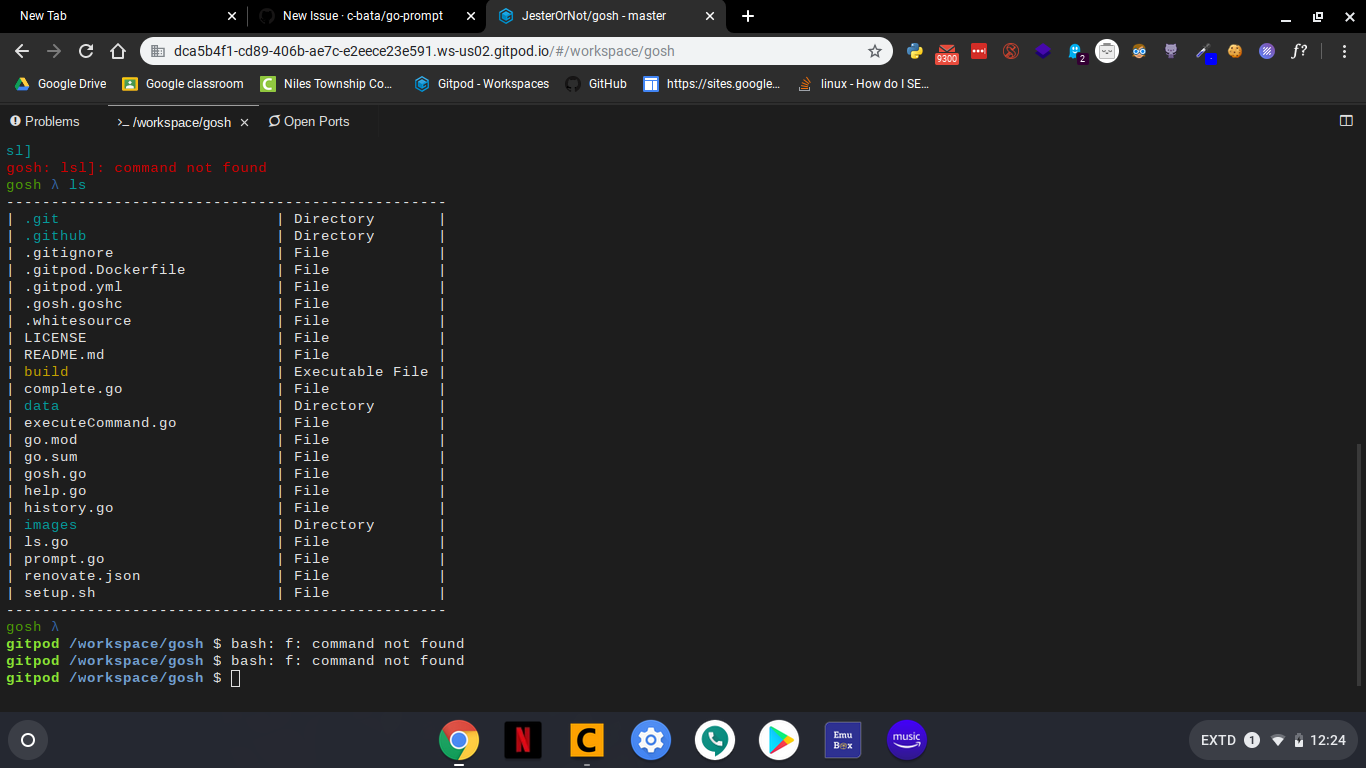Open the EmuBox app on the shelf

pyautogui.click(x=842, y=740)
